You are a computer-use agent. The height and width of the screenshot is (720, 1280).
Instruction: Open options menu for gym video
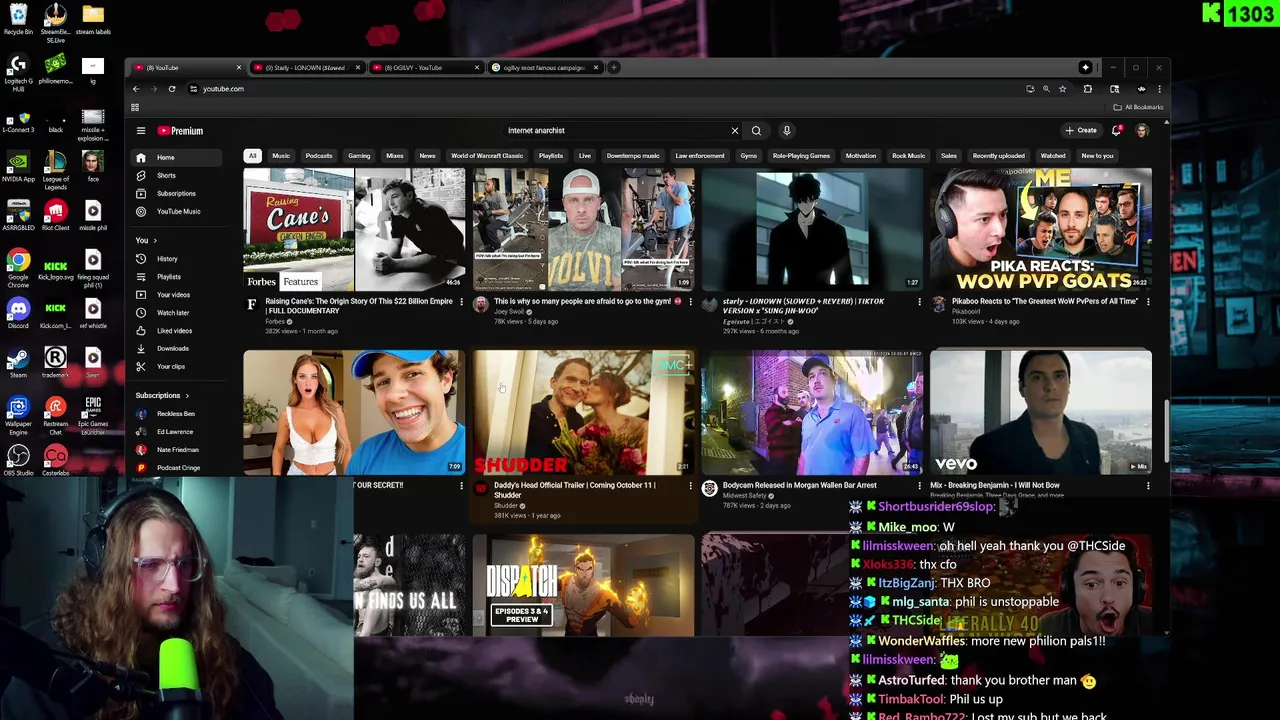pos(690,302)
